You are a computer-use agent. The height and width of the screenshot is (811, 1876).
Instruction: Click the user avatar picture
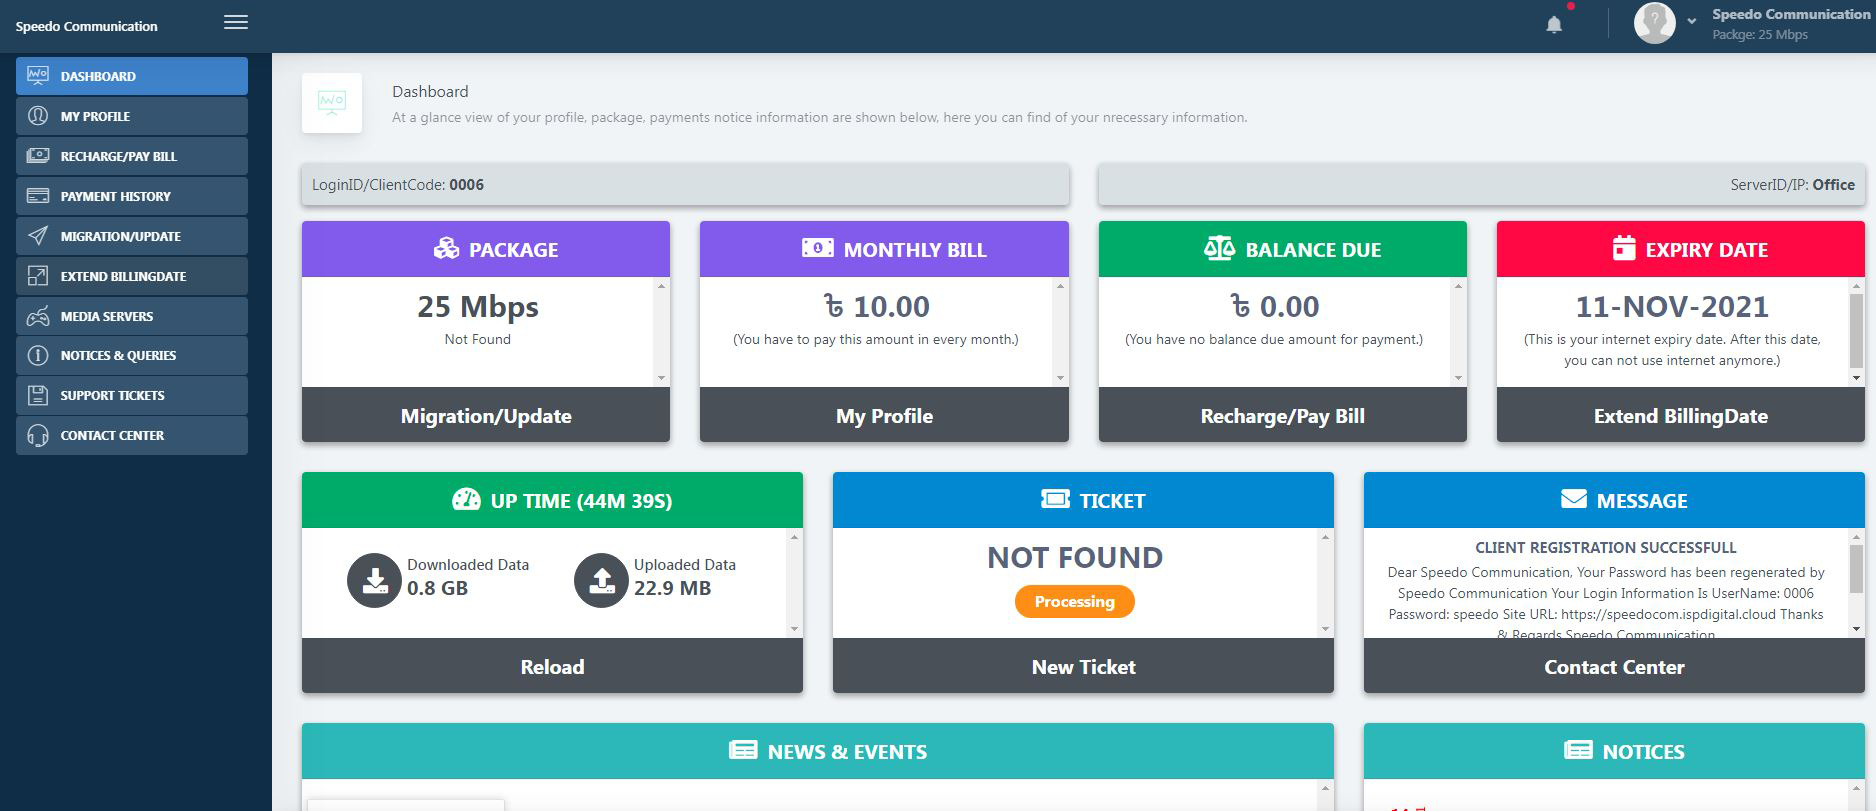click(1654, 23)
